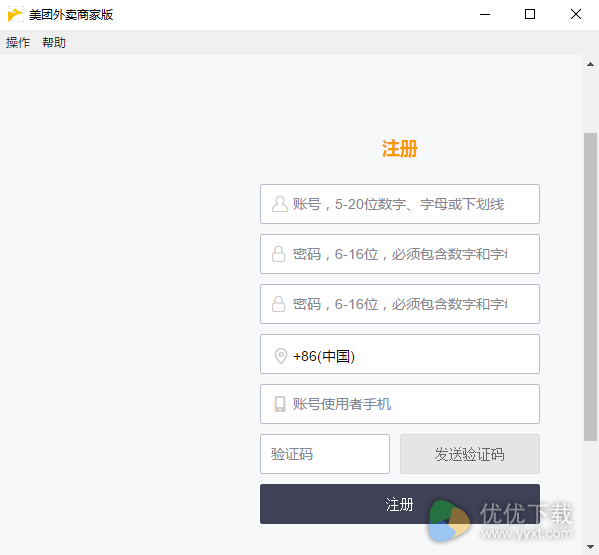Click the scrollbar down arrow
This screenshot has height=555, width=599.
point(590,547)
